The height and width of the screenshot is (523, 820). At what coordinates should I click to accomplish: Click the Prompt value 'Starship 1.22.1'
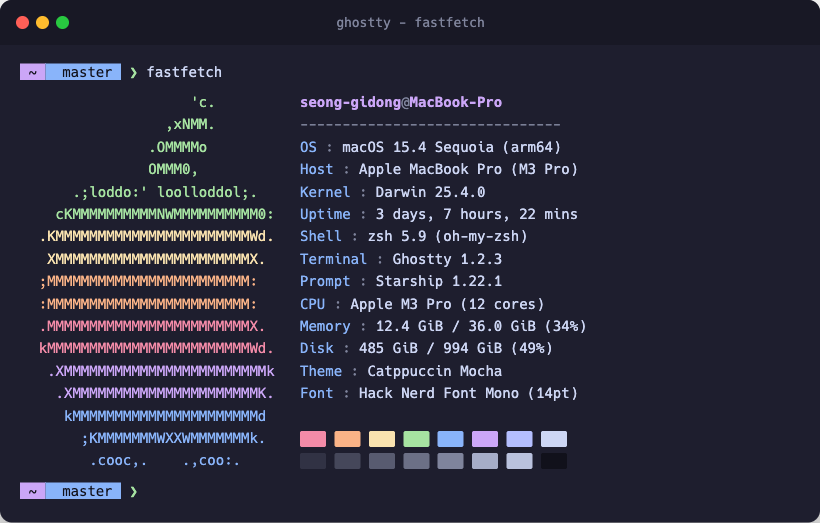439,281
